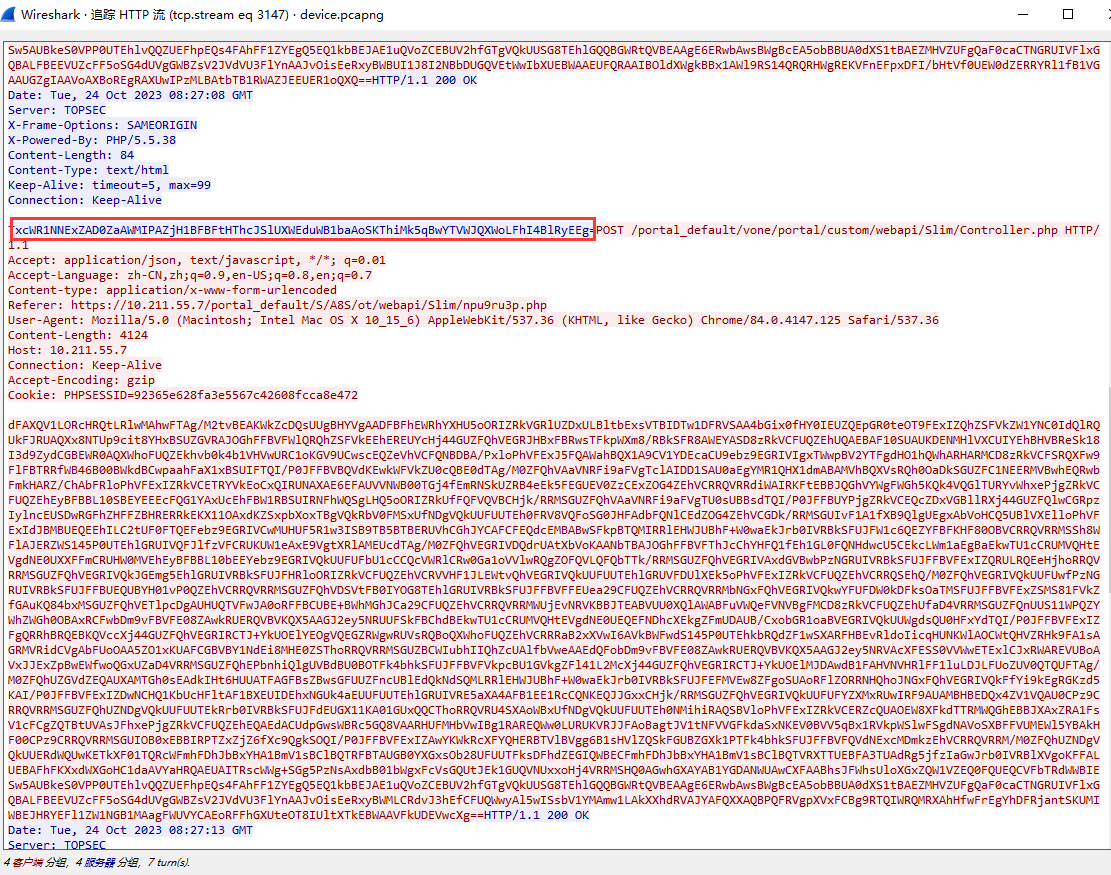
Task: Click Content-type: application/x-www-form-urlencoded line
Action: coord(172,290)
